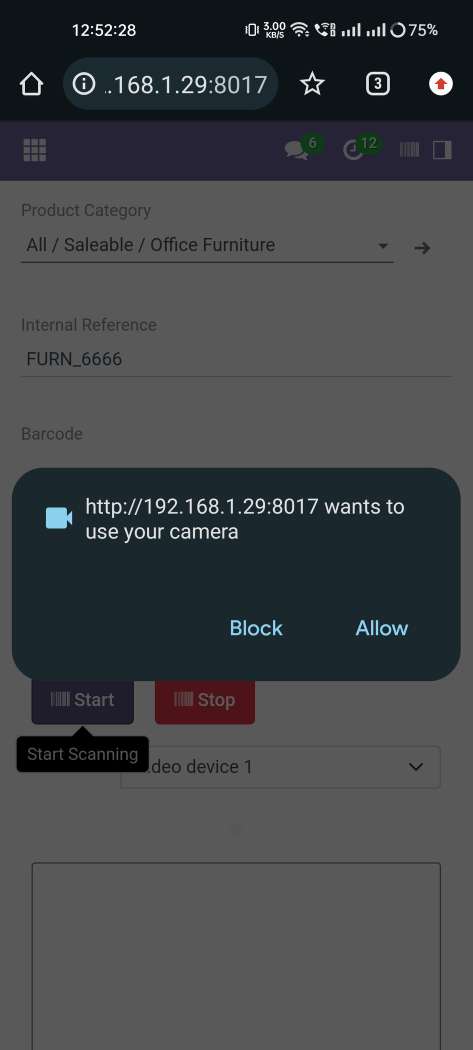Tap the red update arrow icon
Screen dimensions: 473x1050
(x=440, y=84)
